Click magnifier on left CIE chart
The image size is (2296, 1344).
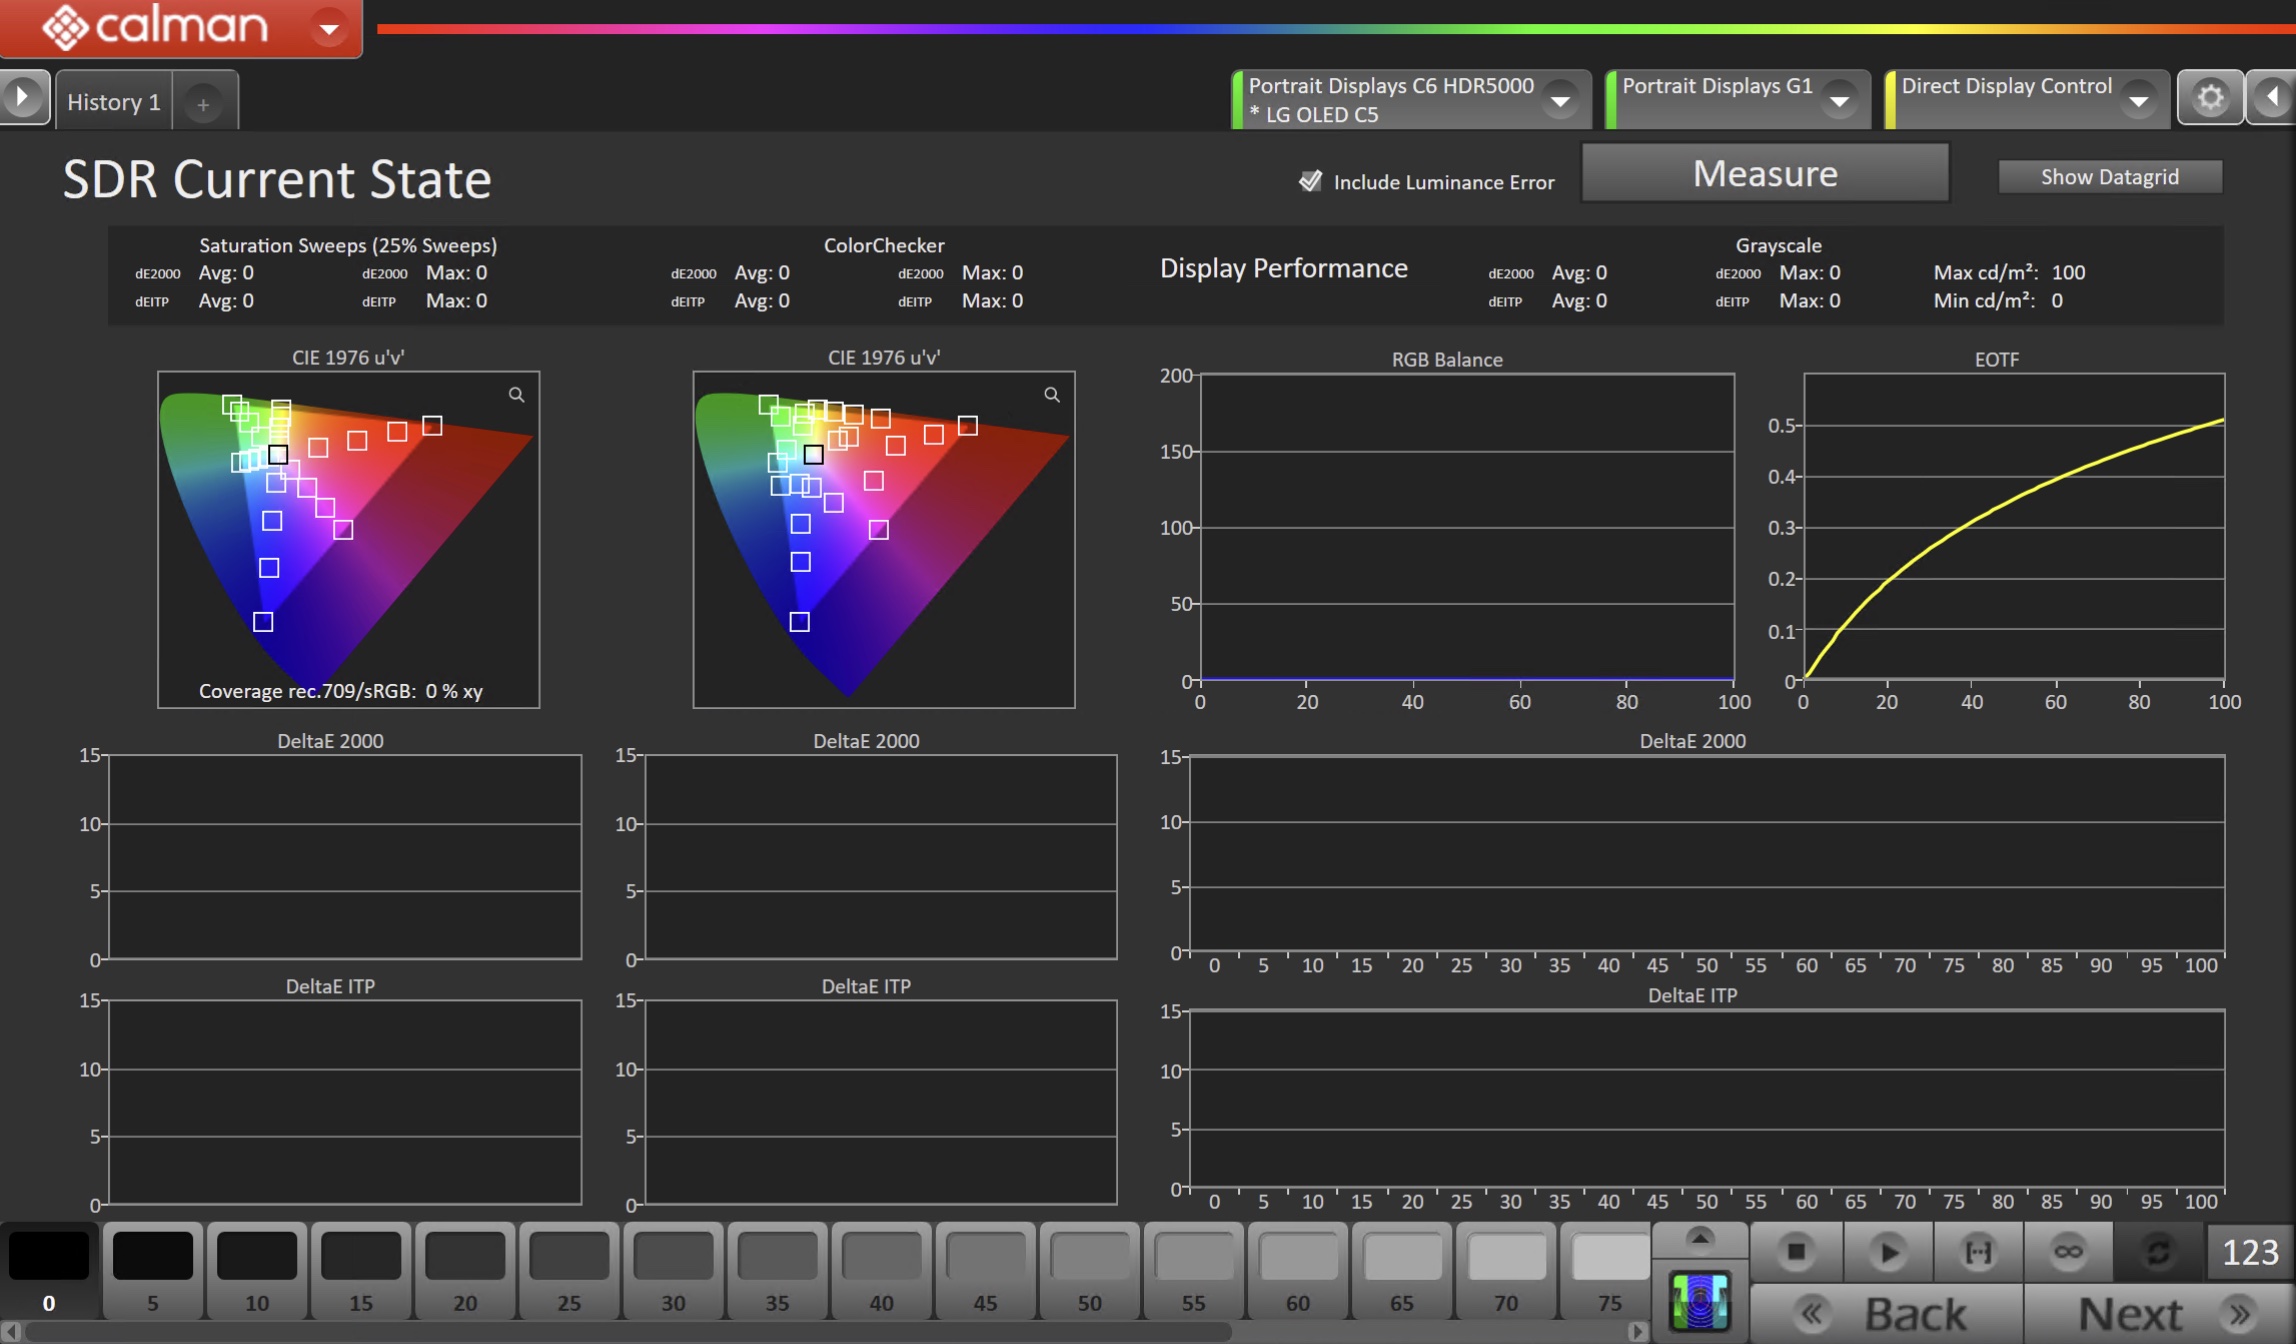[x=516, y=395]
